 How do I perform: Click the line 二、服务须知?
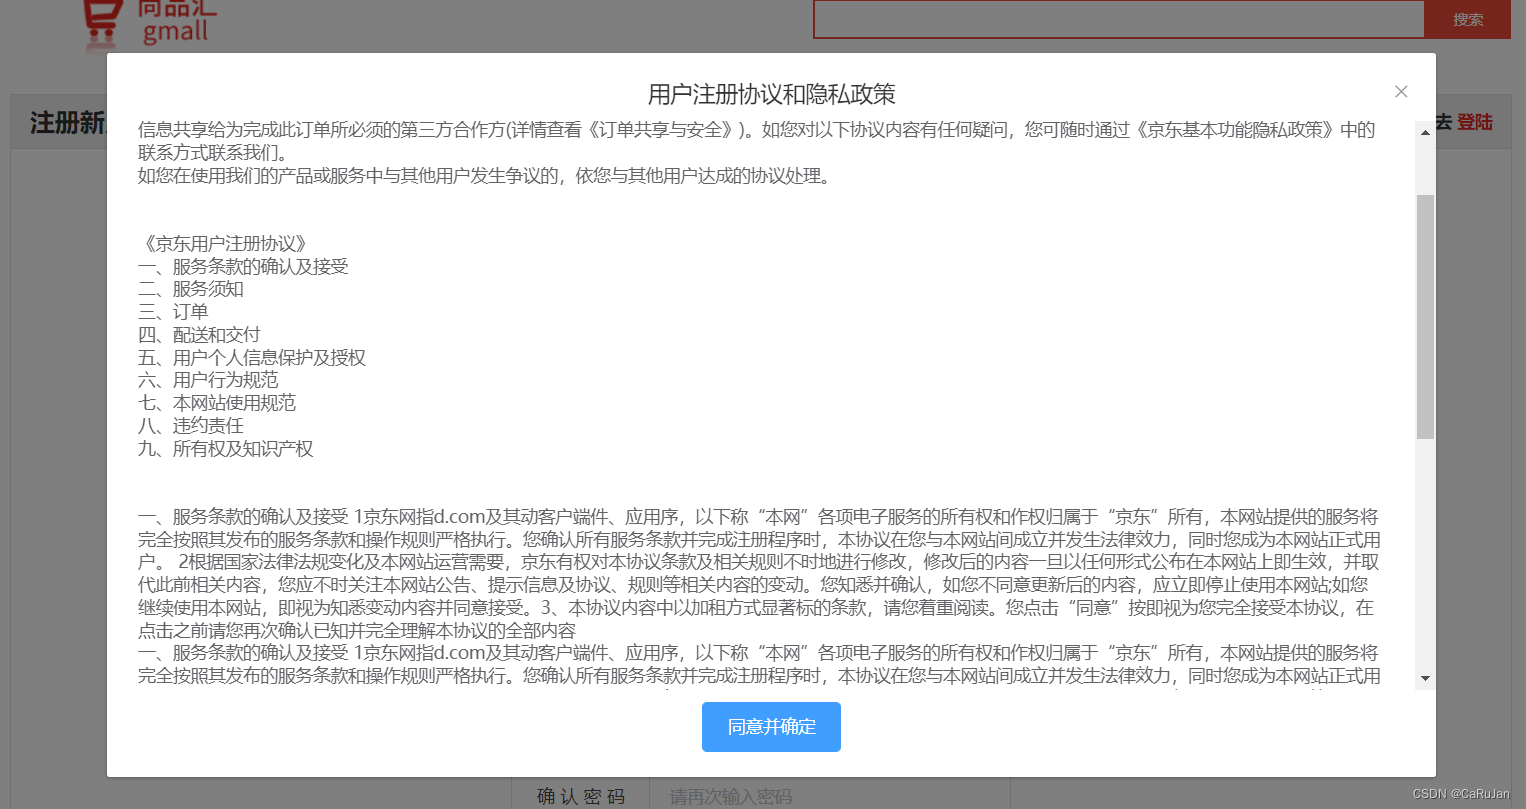191,289
